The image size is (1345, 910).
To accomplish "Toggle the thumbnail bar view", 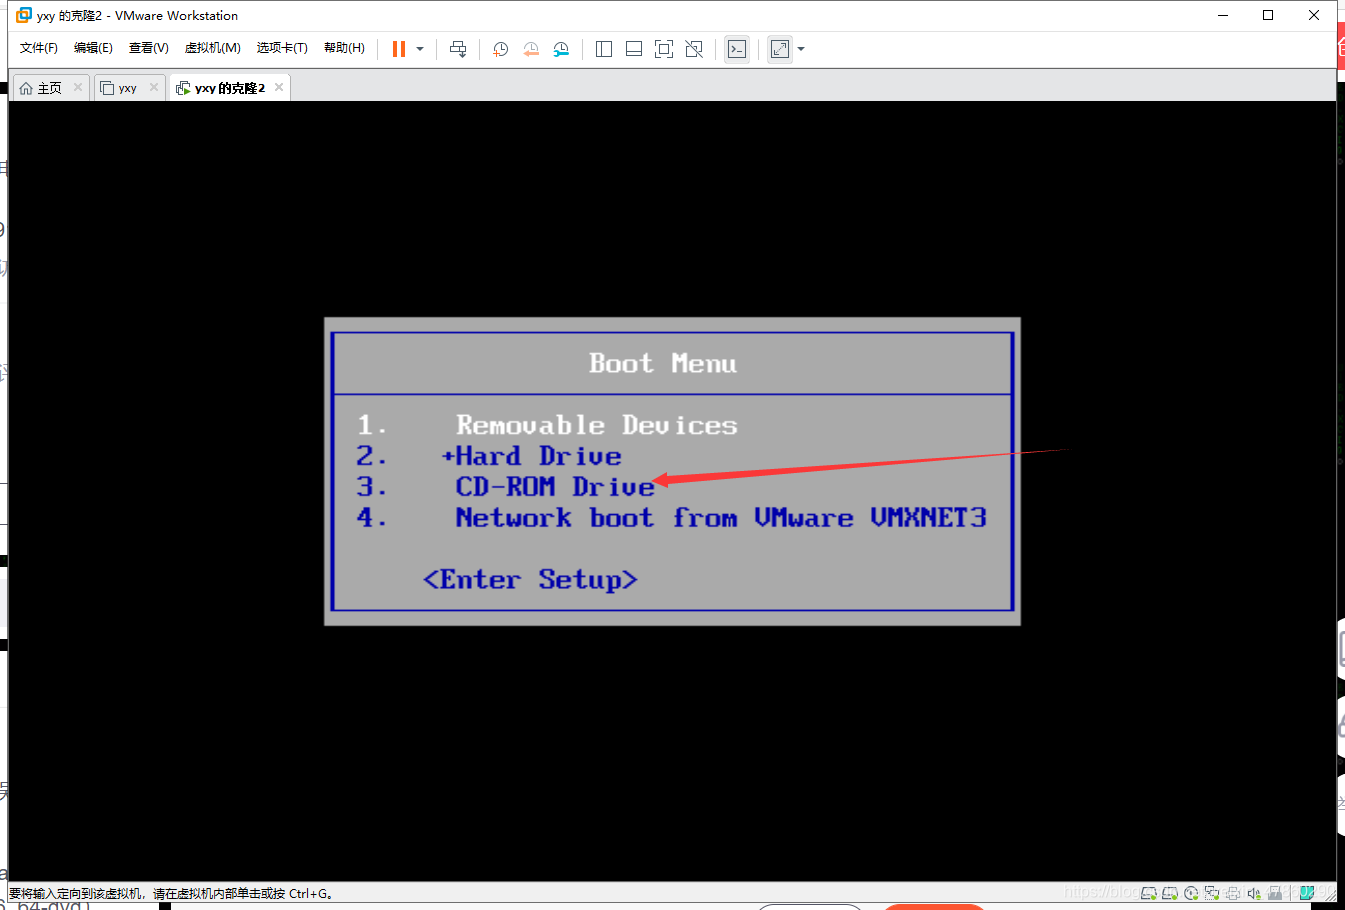I will 634,49.
